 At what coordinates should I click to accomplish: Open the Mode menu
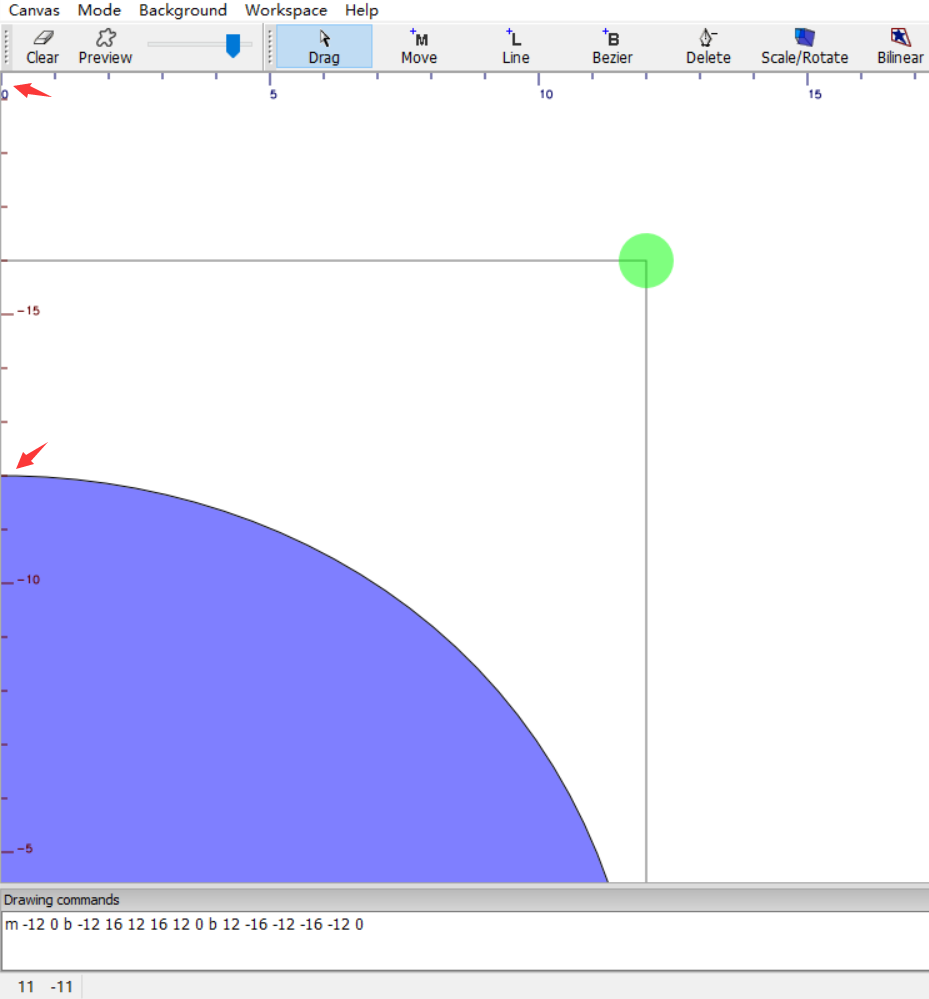[99, 10]
